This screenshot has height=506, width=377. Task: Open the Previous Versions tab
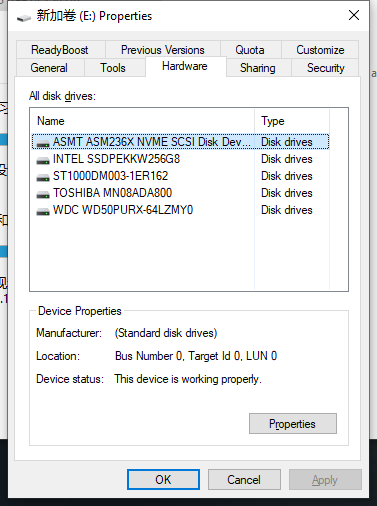pyautogui.click(x=163, y=50)
